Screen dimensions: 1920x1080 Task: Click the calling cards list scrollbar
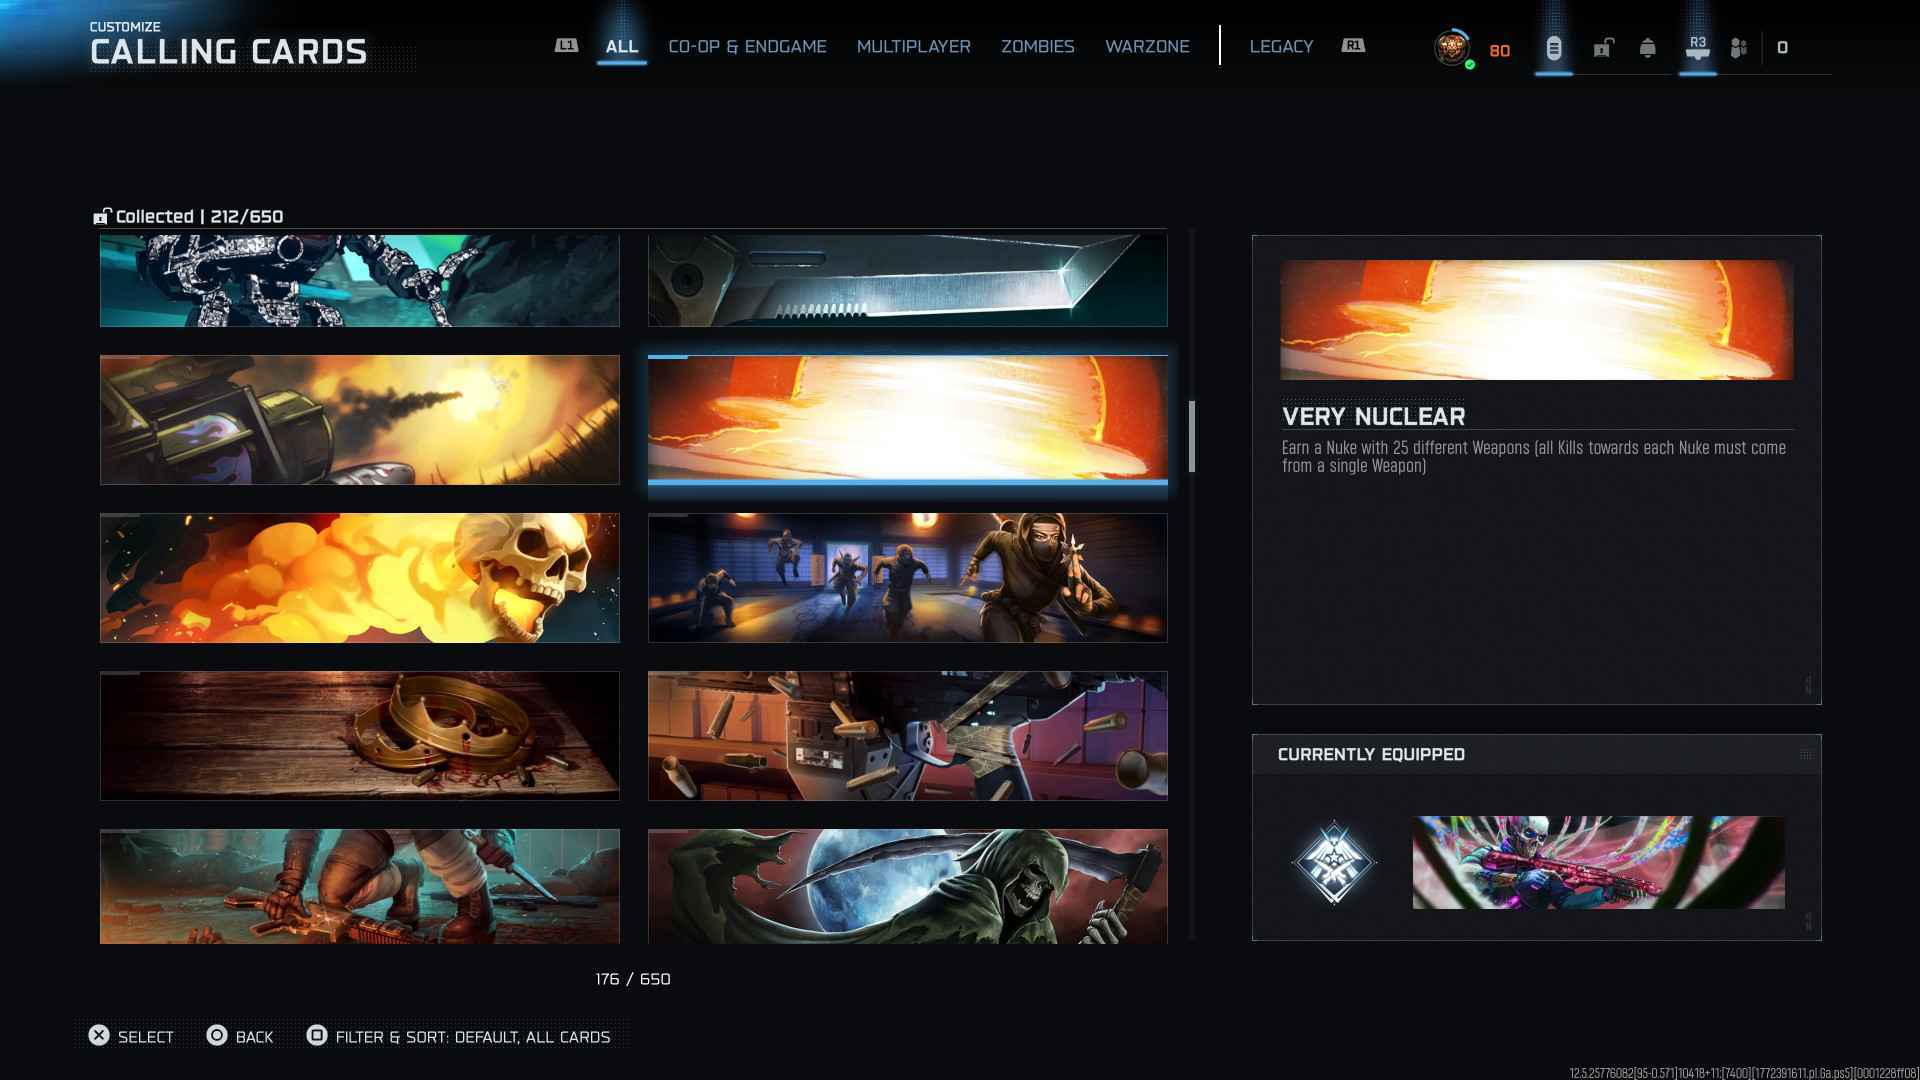click(x=1191, y=436)
